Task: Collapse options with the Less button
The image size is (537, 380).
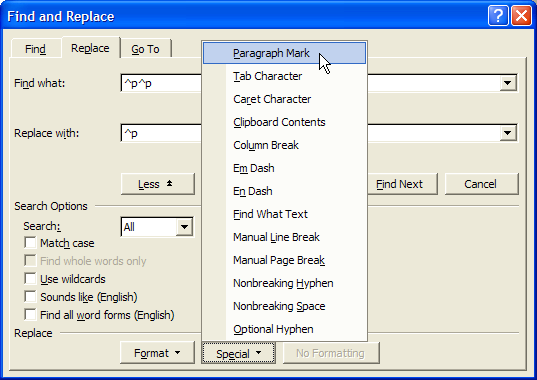Action: [158, 184]
